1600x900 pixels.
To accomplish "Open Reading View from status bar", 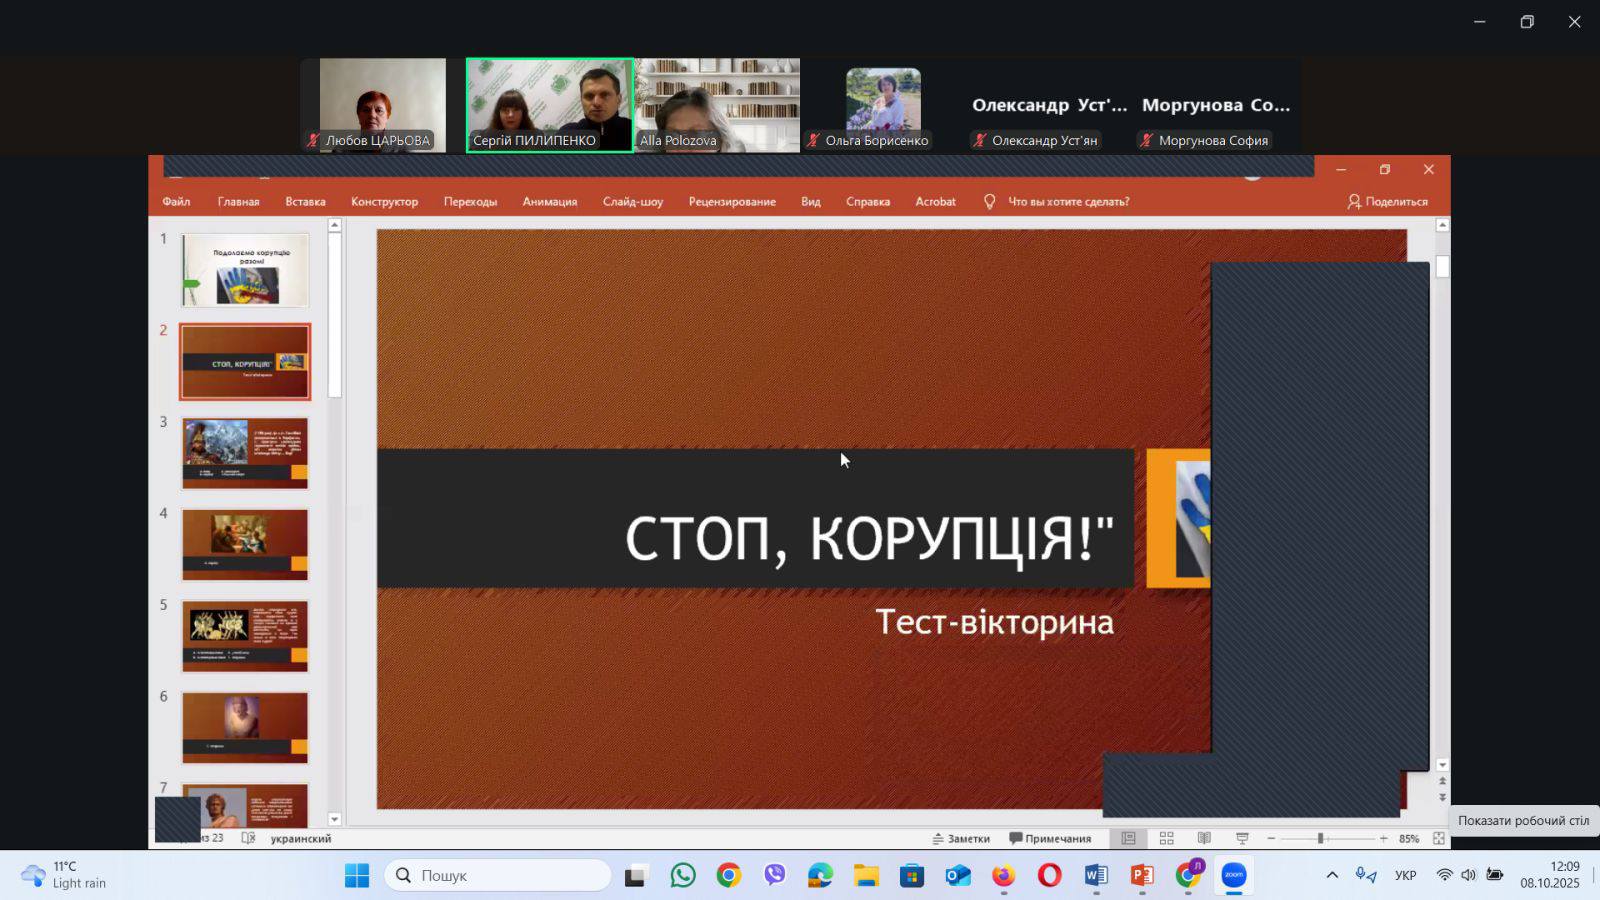I will [1204, 838].
